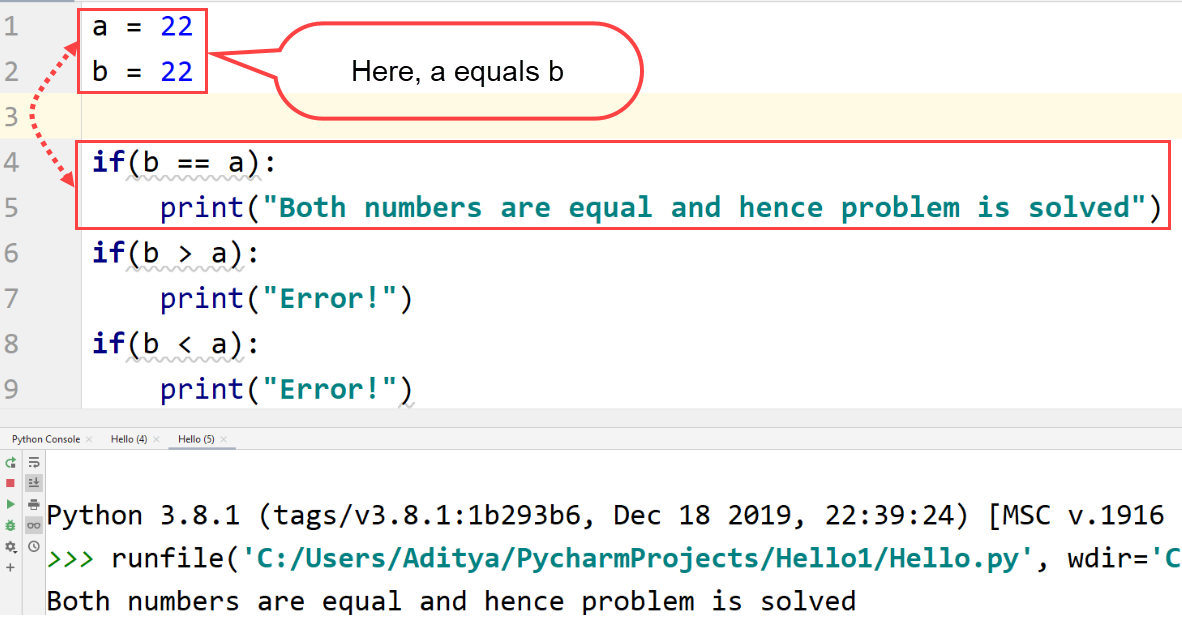
Task: Close the Python Console tab
Action: pyautogui.click(x=89, y=439)
